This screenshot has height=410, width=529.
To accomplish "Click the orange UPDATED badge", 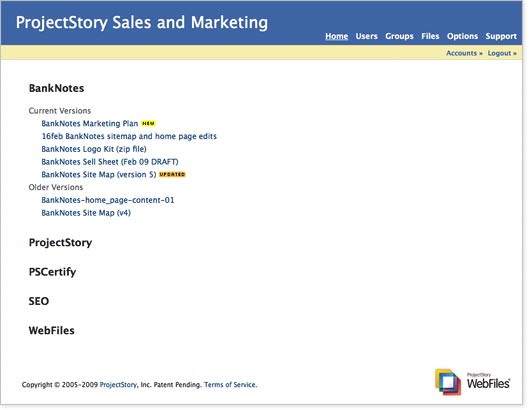I will (172, 174).
